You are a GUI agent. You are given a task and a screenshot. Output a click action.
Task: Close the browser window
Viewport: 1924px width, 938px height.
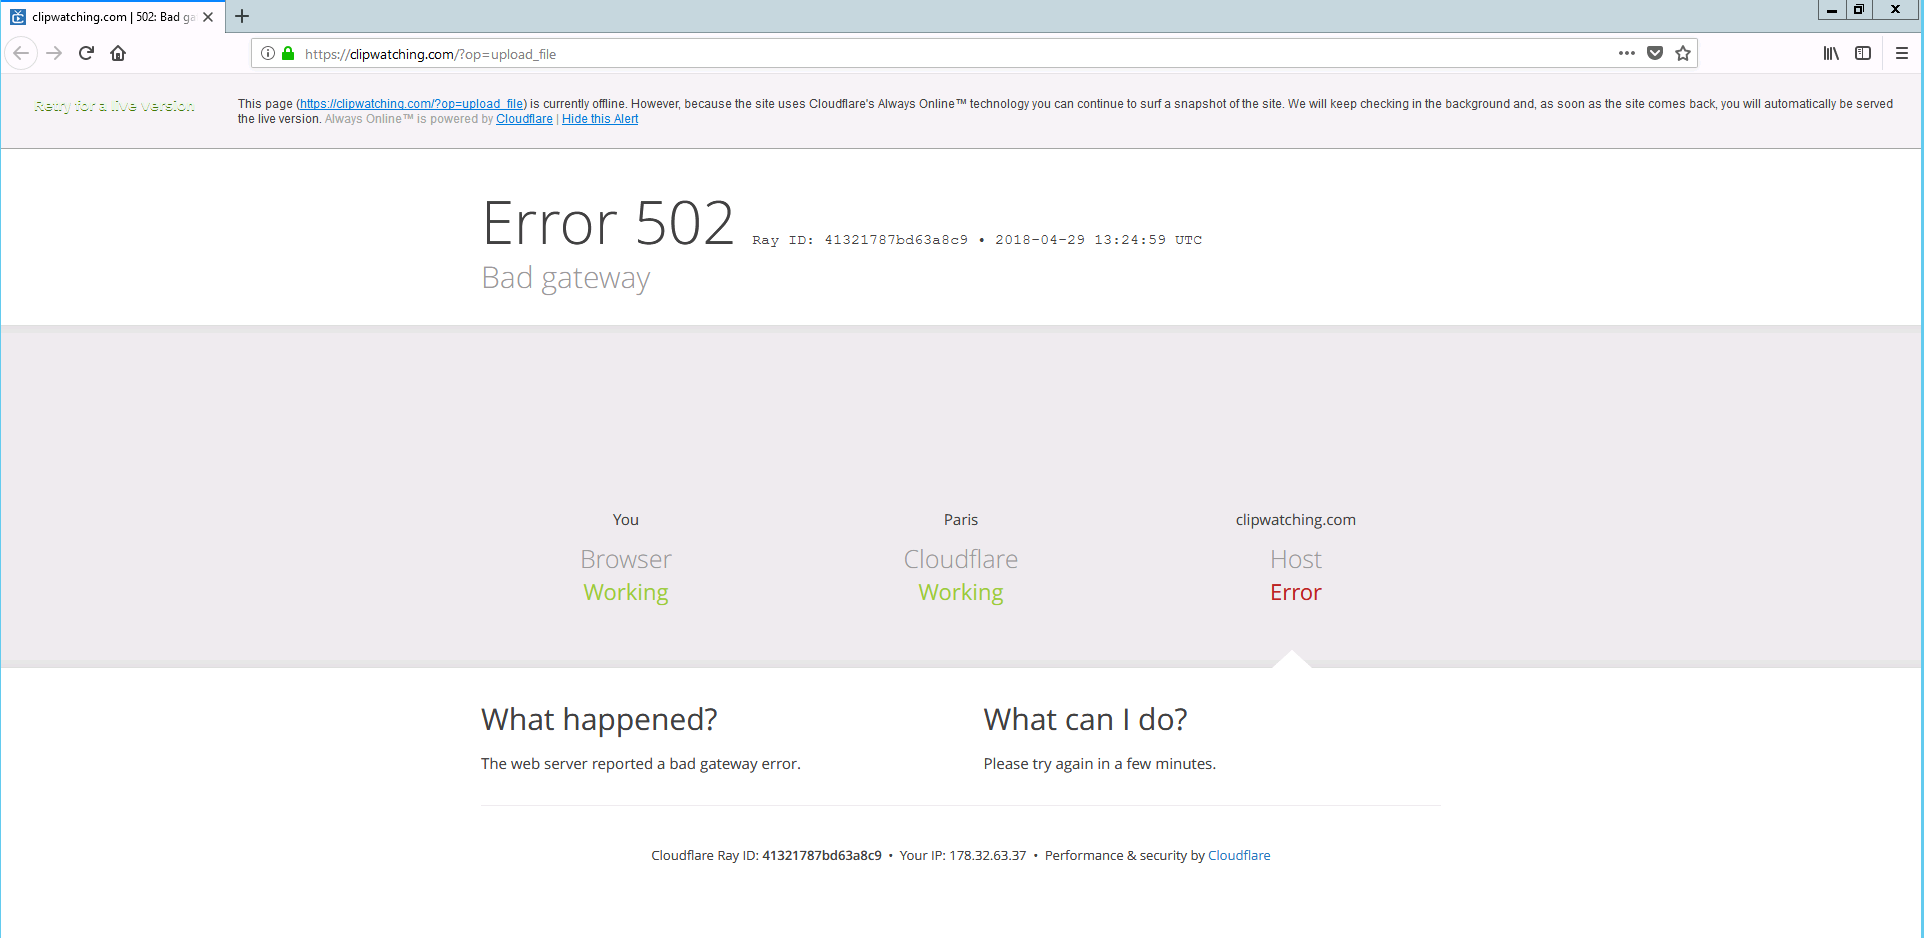(1895, 10)
